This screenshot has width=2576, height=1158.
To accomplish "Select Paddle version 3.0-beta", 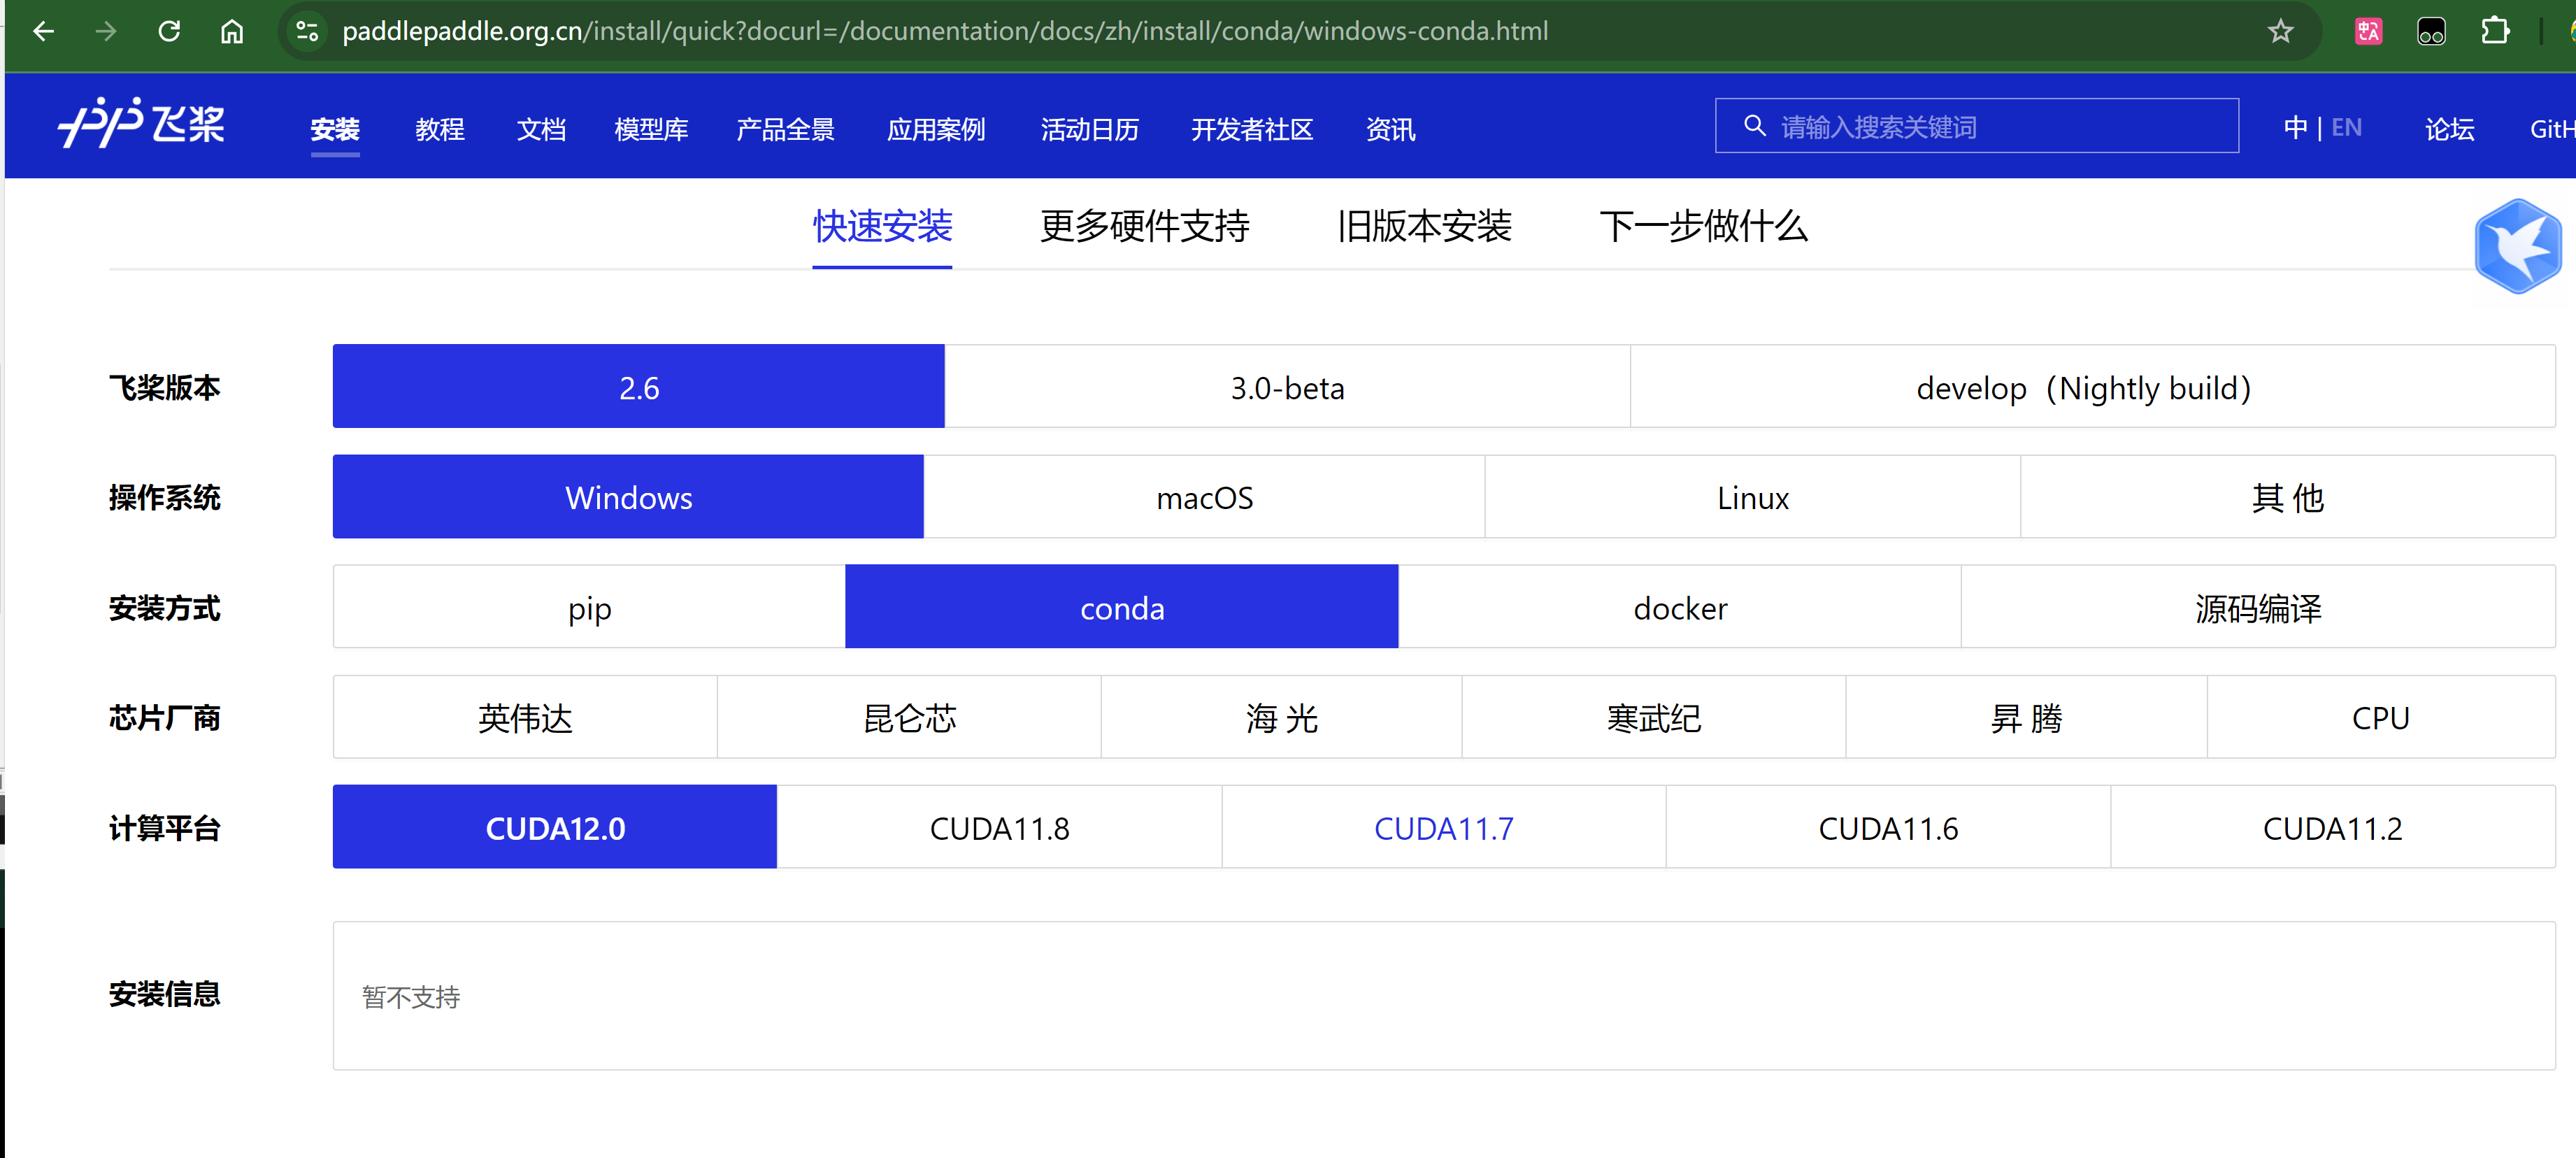I will [1288, 387].
